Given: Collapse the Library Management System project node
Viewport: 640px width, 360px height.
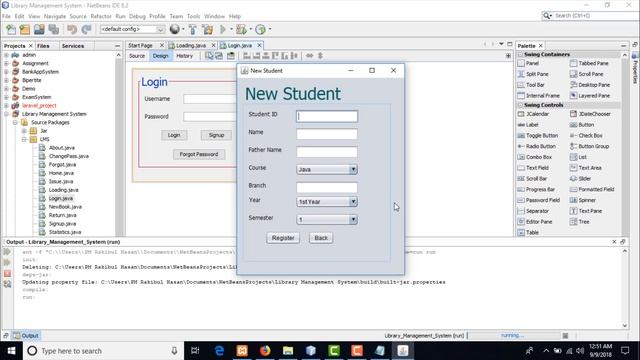Looking at the screenshot, I should 6,114.
